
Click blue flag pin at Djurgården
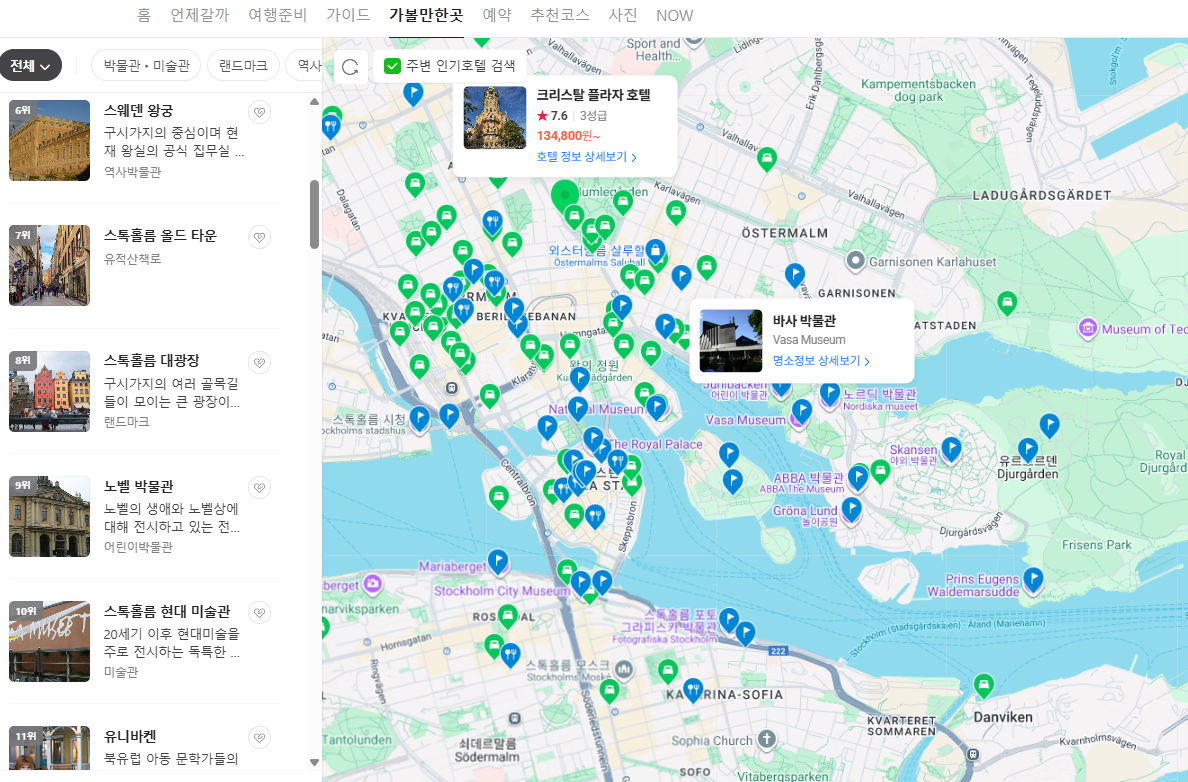[x=1027, y=450]
